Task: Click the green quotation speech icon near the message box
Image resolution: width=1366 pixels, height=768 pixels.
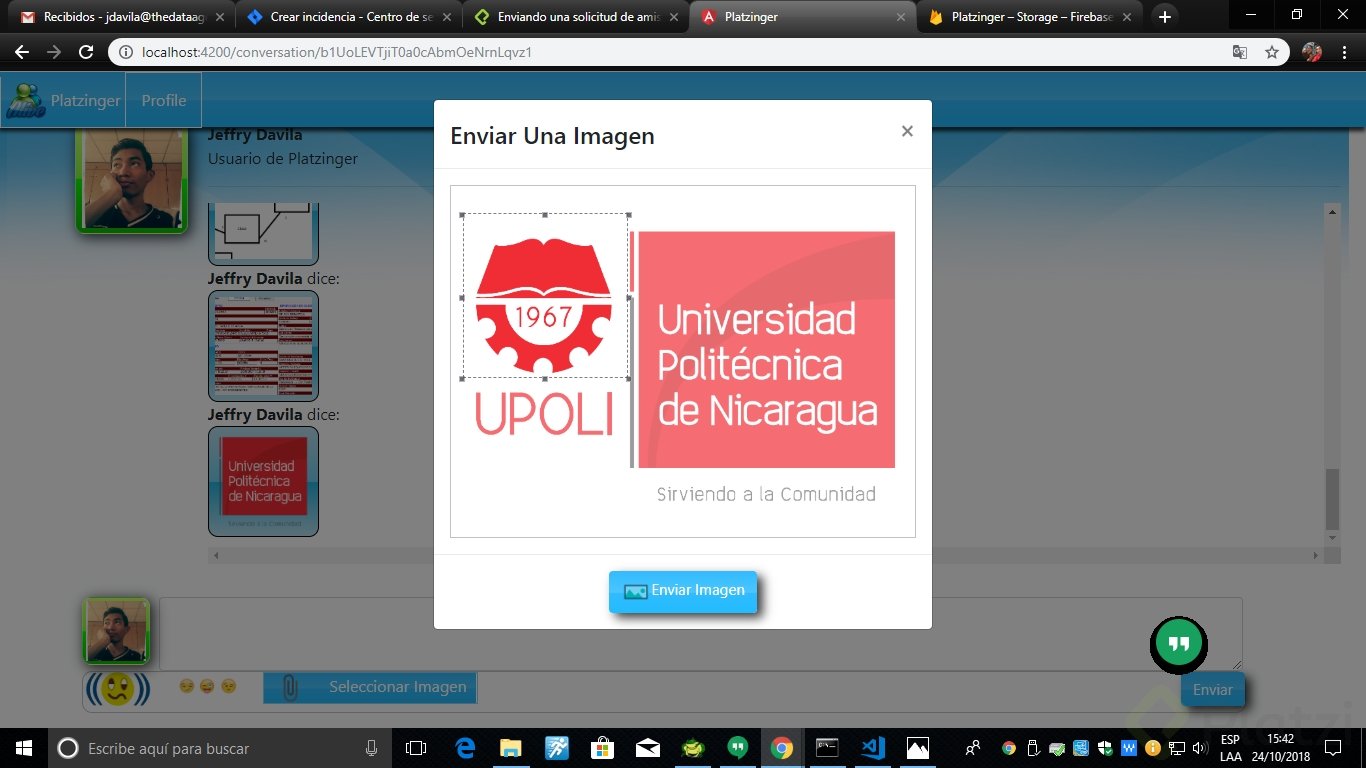Action: coord(1178,645)
